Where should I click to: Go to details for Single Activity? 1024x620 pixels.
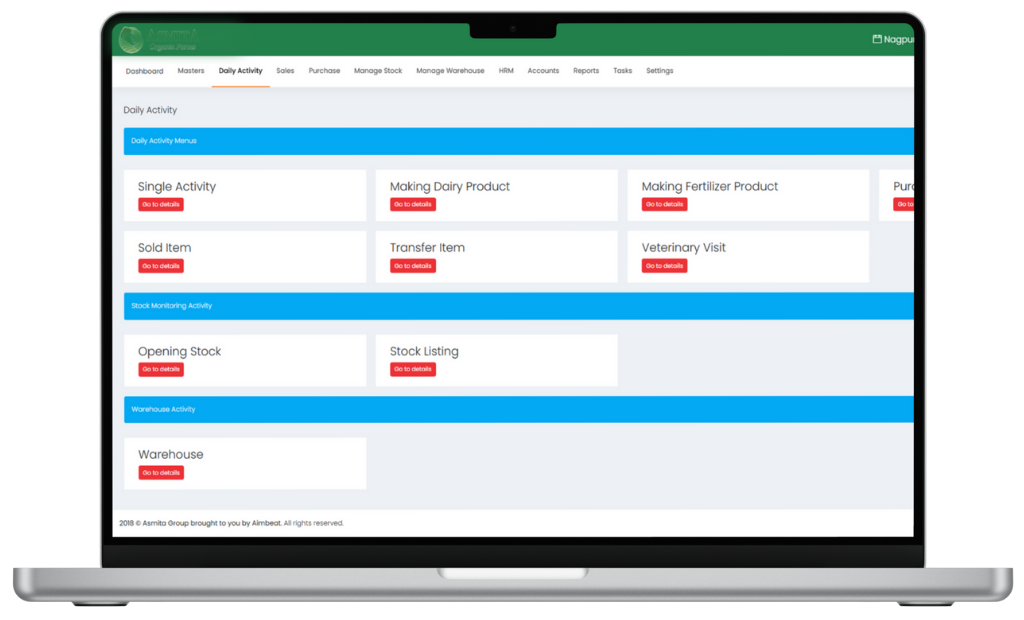(159, 204)
